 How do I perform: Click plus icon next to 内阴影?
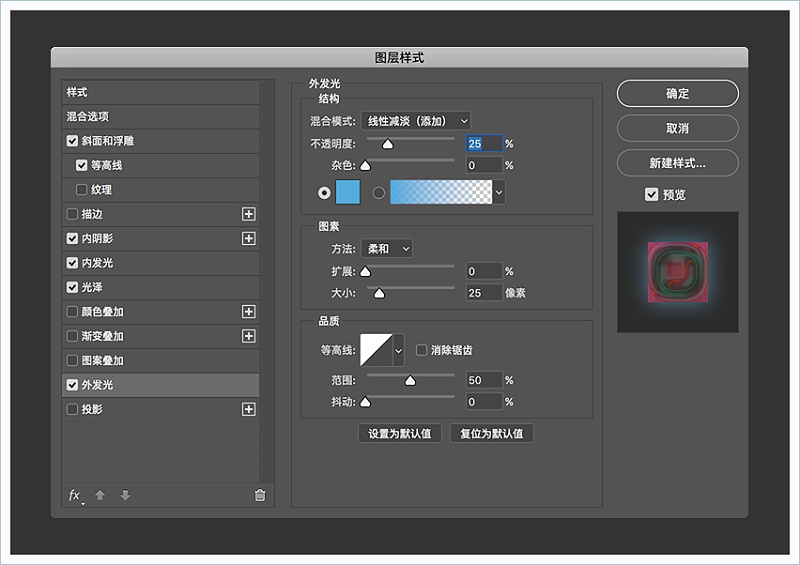[x=249, y=238]
